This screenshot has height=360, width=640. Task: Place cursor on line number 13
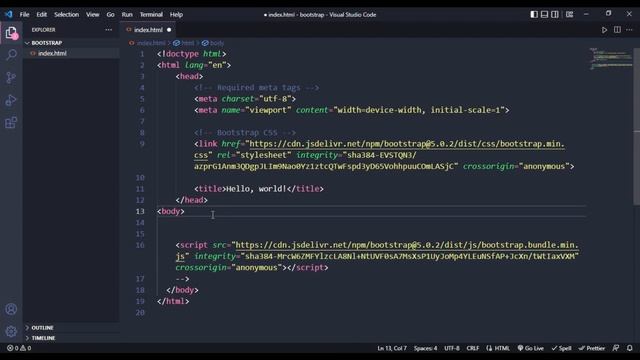click(x=140, y=211)
